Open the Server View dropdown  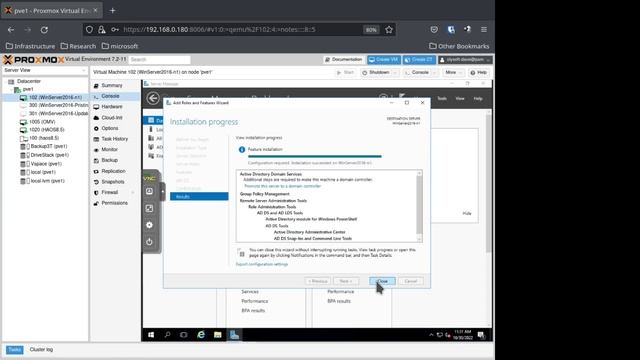click(44, 70)
